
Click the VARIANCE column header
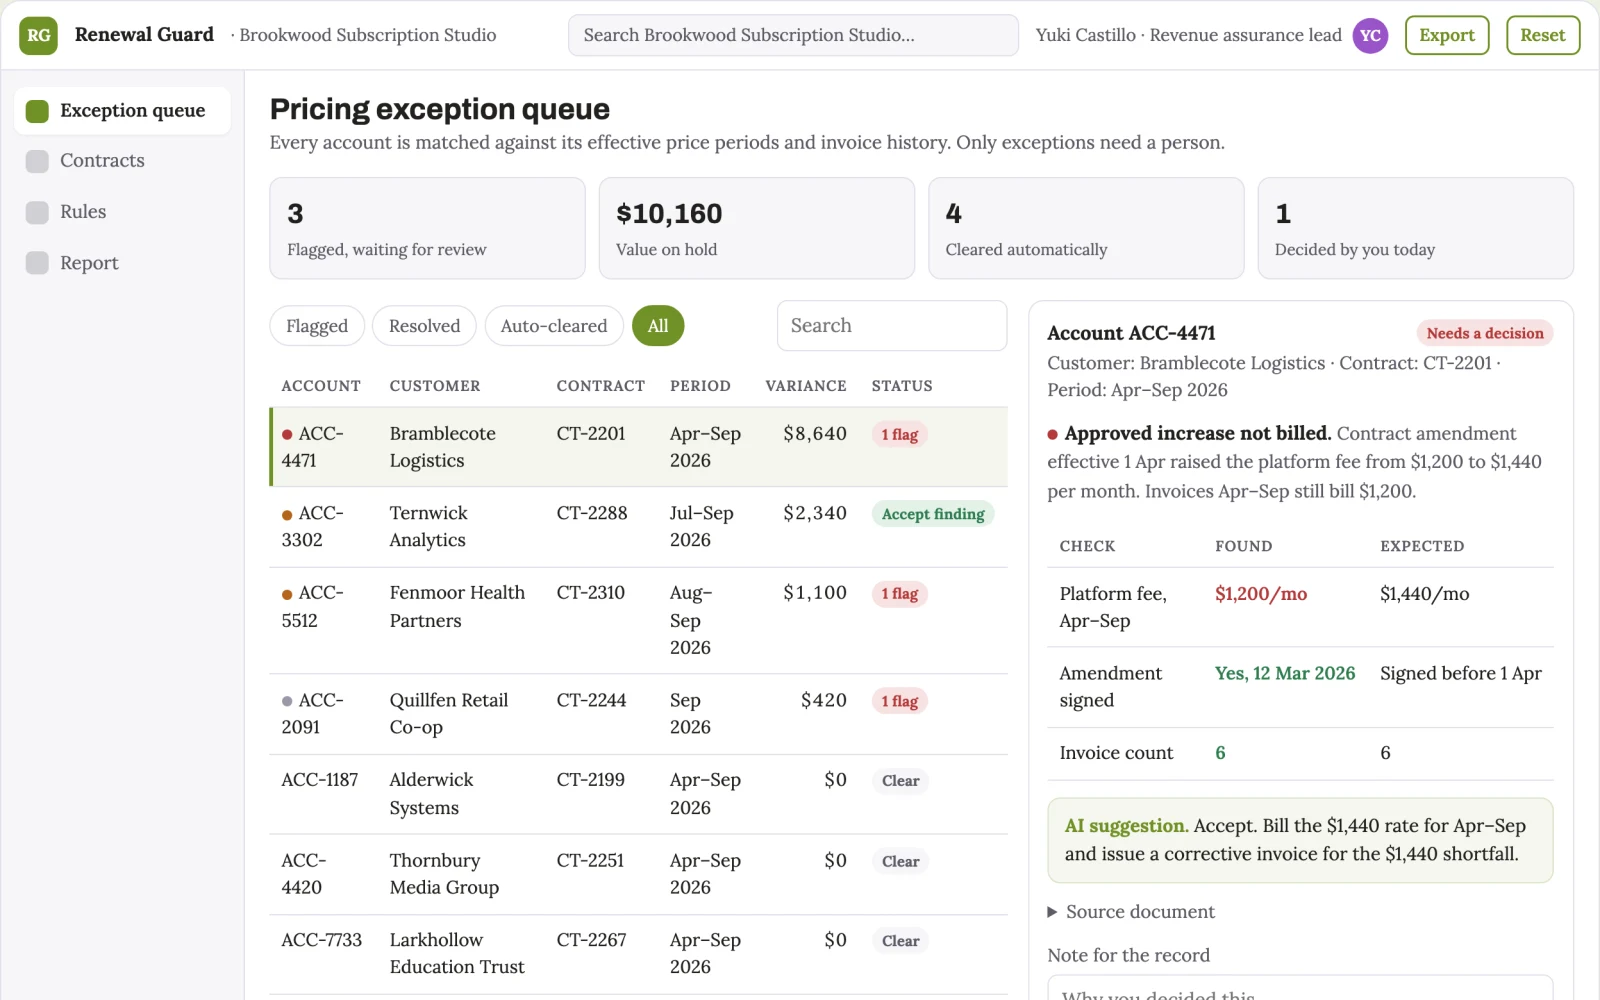coord(806,386)
